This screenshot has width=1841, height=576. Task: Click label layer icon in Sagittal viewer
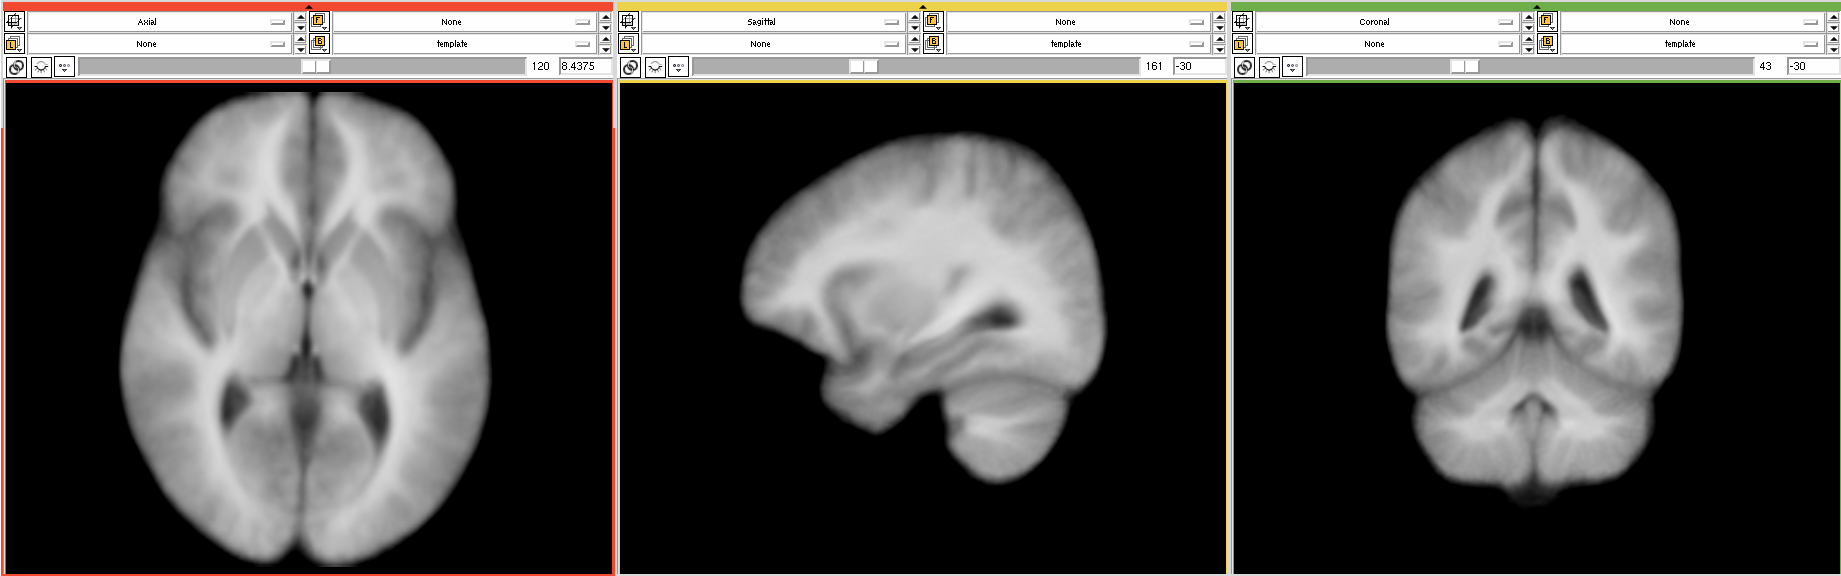(628, 44)
